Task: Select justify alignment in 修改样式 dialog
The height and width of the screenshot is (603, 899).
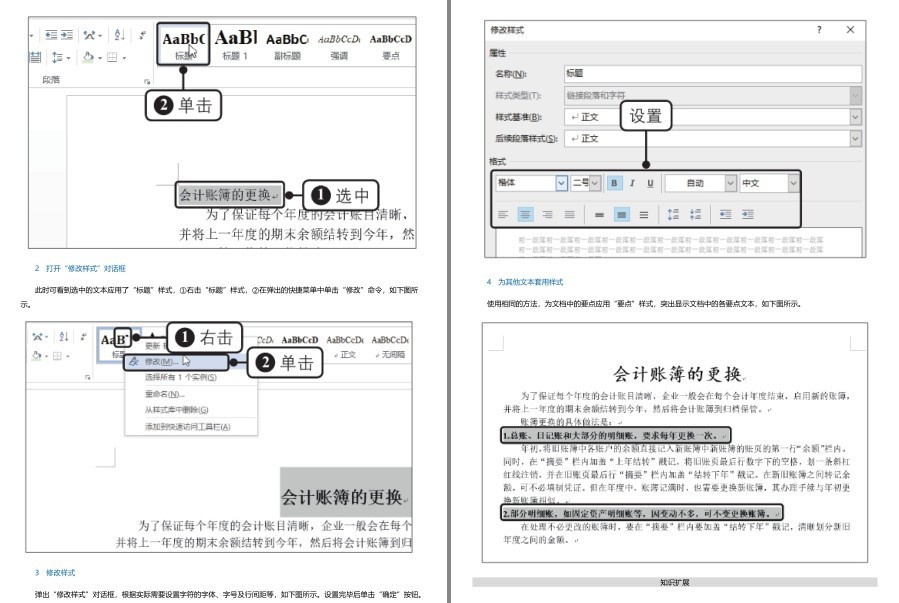Action: coord(569,214)
